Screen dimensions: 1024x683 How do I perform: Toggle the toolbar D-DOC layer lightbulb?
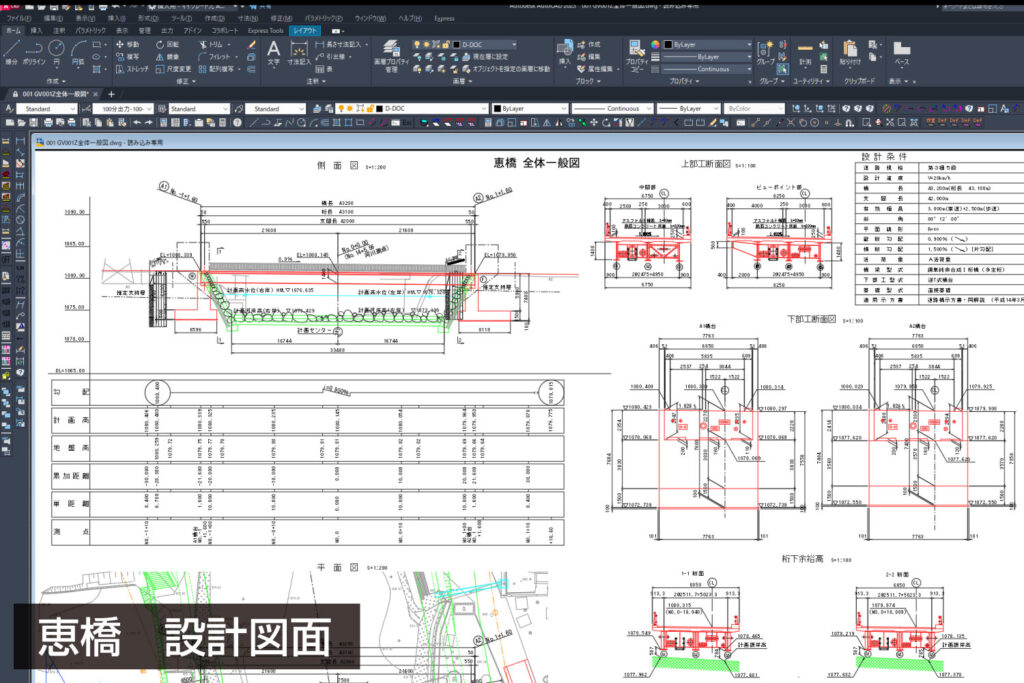pos(340,108)
